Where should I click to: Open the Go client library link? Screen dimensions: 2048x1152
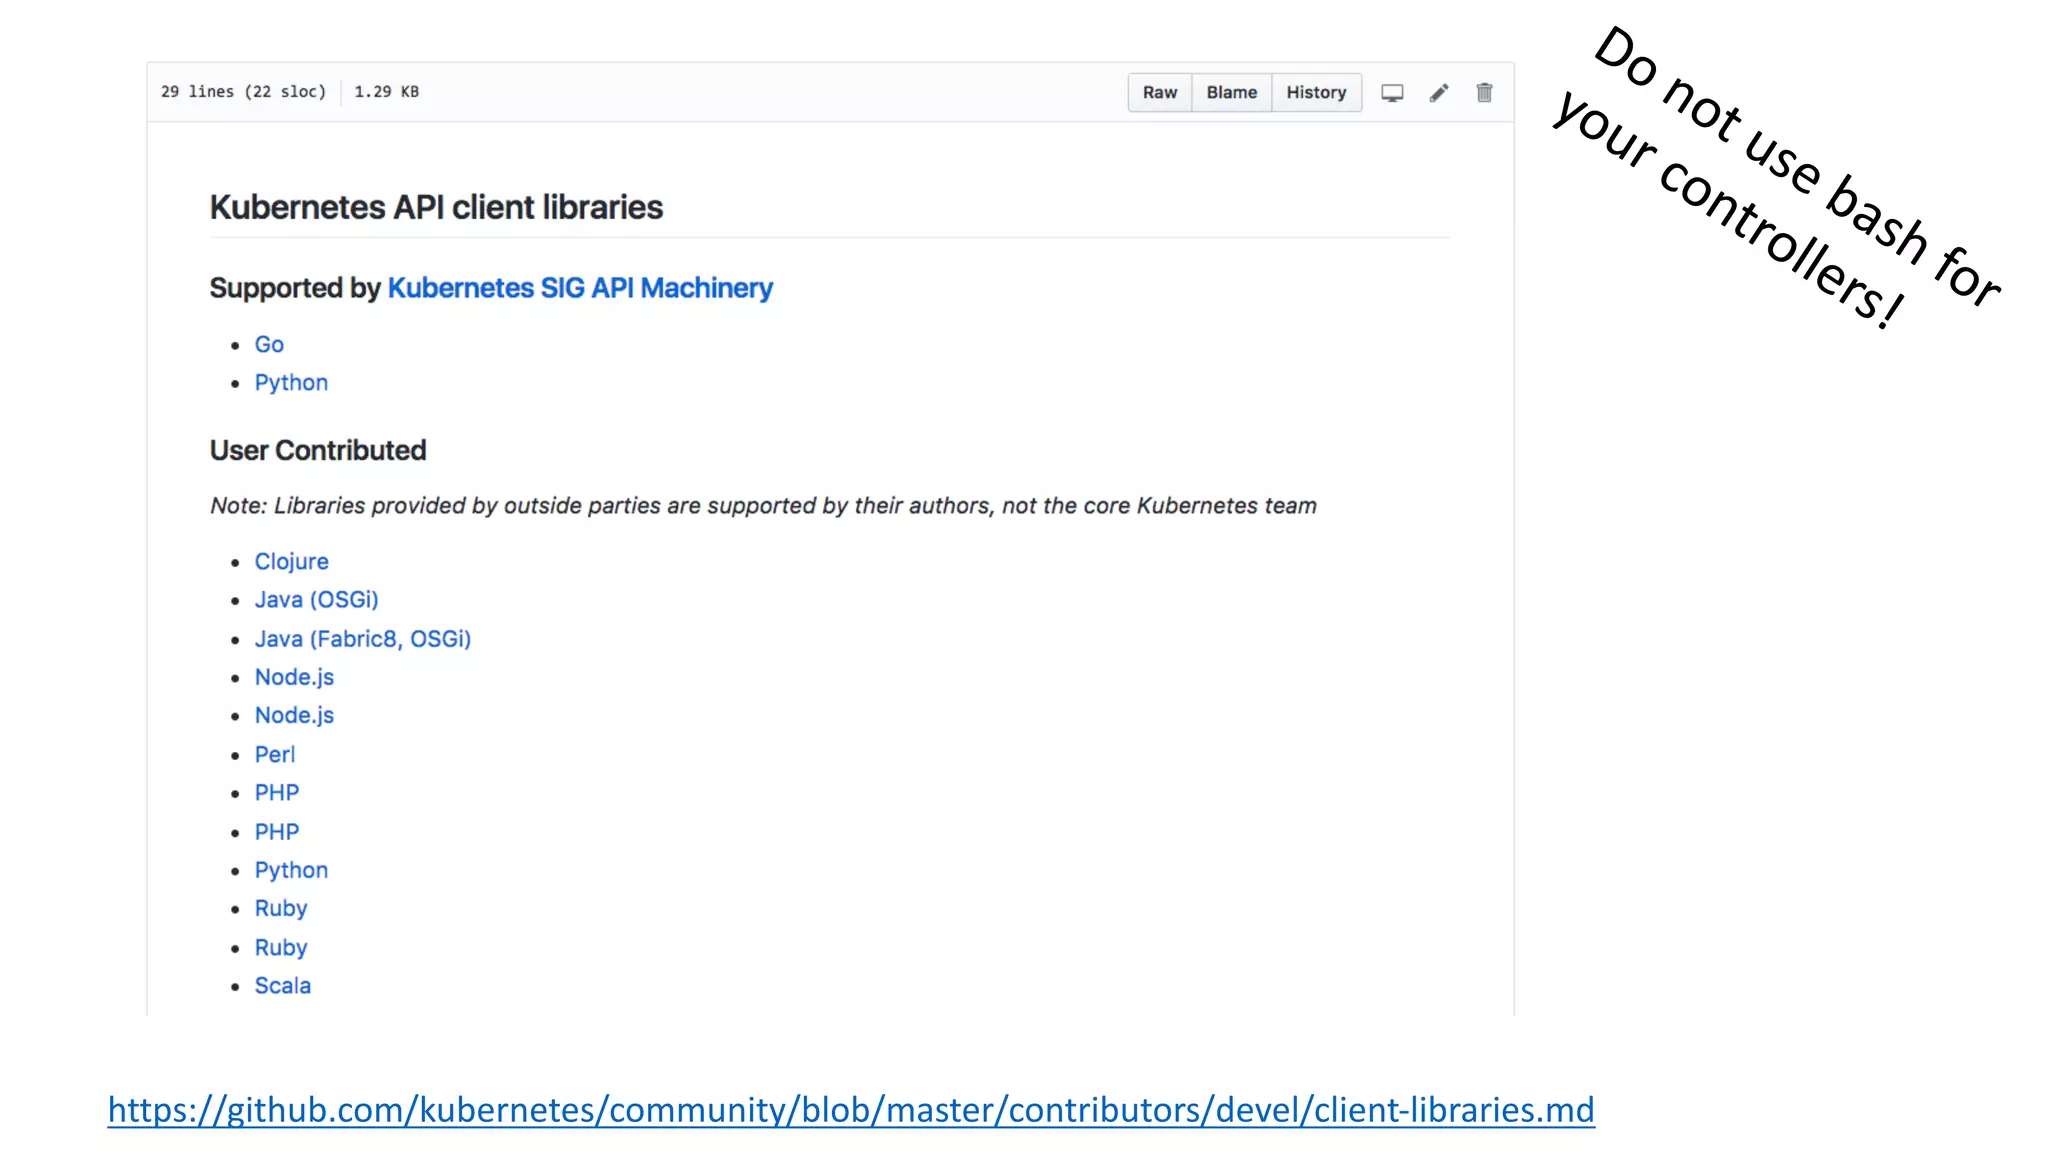coord(269,344)
